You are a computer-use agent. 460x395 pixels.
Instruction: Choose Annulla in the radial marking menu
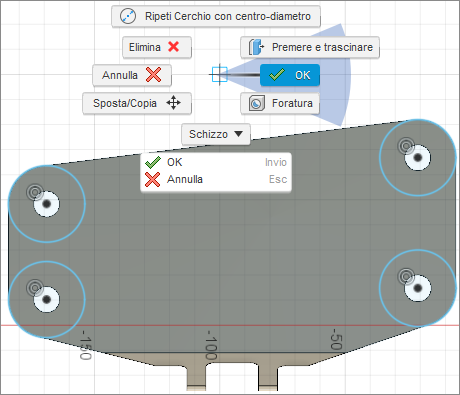pos(132,75)
